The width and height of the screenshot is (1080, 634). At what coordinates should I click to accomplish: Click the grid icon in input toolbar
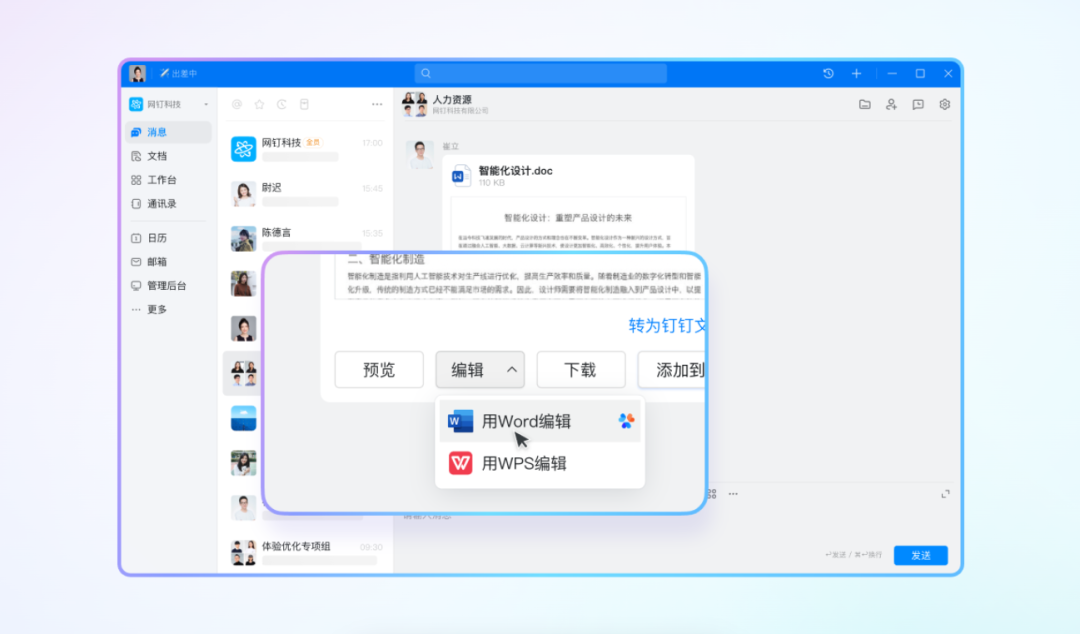click(x=712, y=494)
